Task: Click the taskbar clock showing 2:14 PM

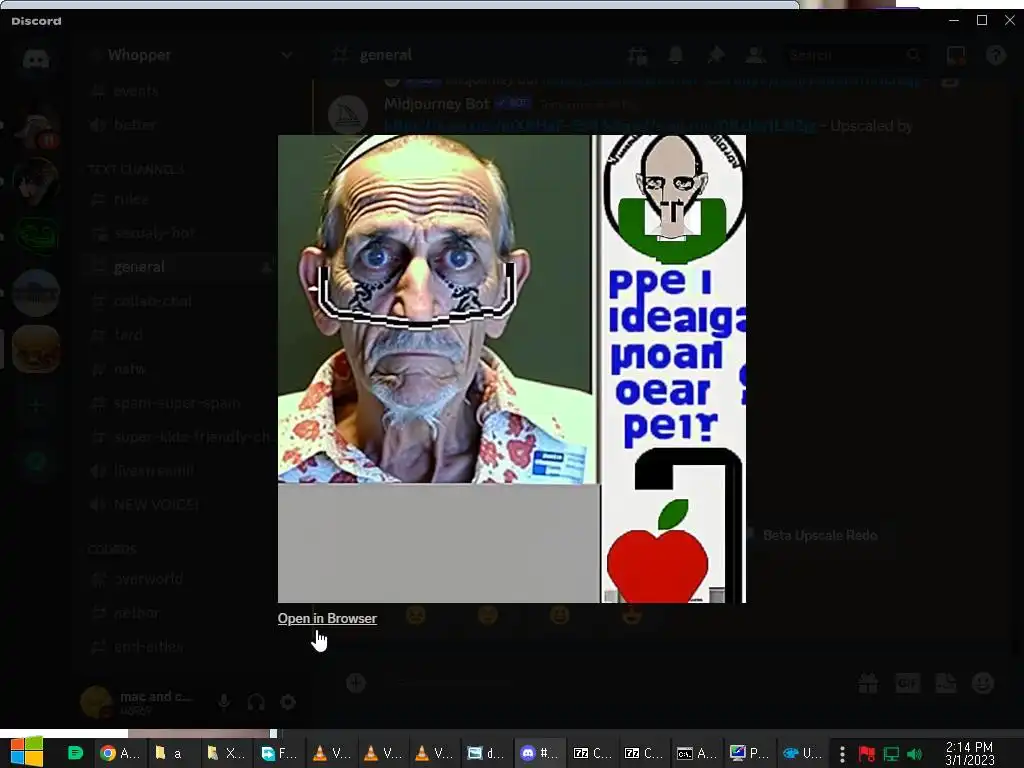Action: pos(969,753)
